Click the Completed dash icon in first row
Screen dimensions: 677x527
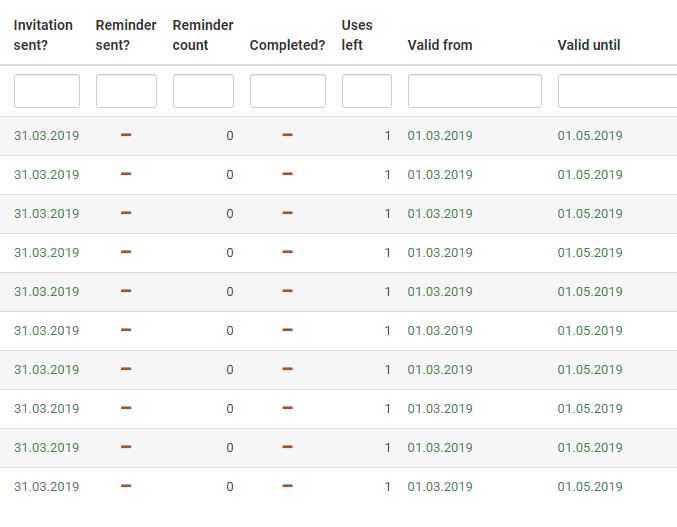tap(287, 135)
